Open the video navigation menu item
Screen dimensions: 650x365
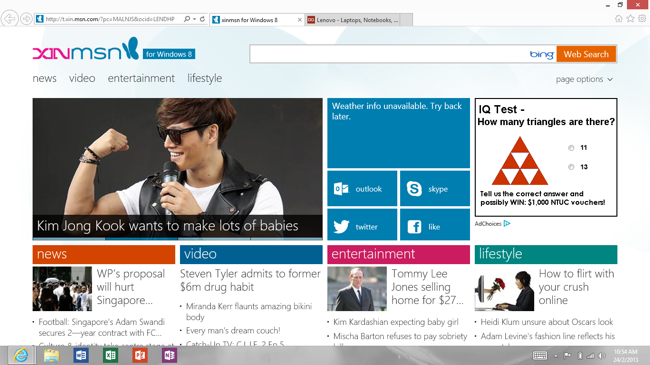pos(82,78)
